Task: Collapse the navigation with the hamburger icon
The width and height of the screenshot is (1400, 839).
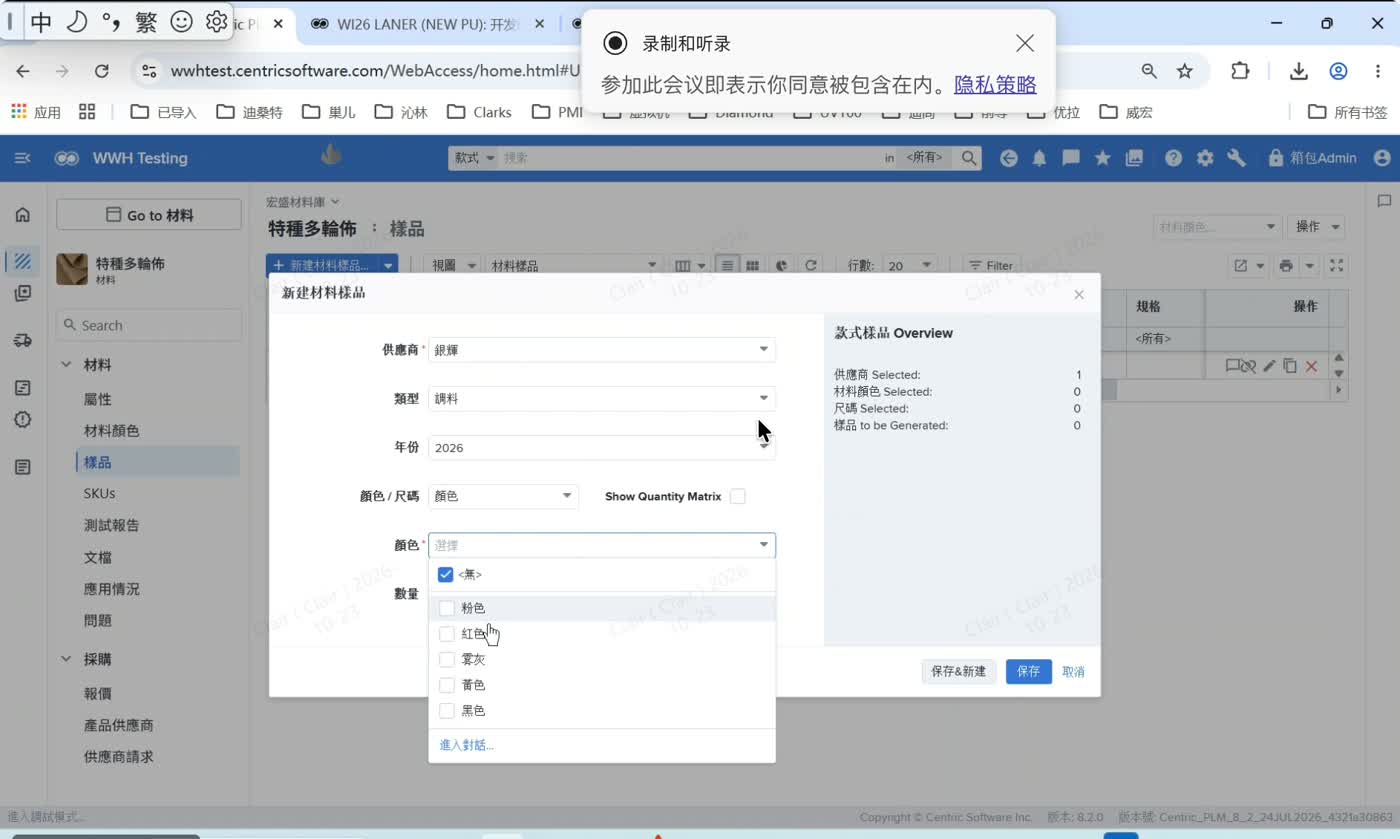Action: point(22,158)
